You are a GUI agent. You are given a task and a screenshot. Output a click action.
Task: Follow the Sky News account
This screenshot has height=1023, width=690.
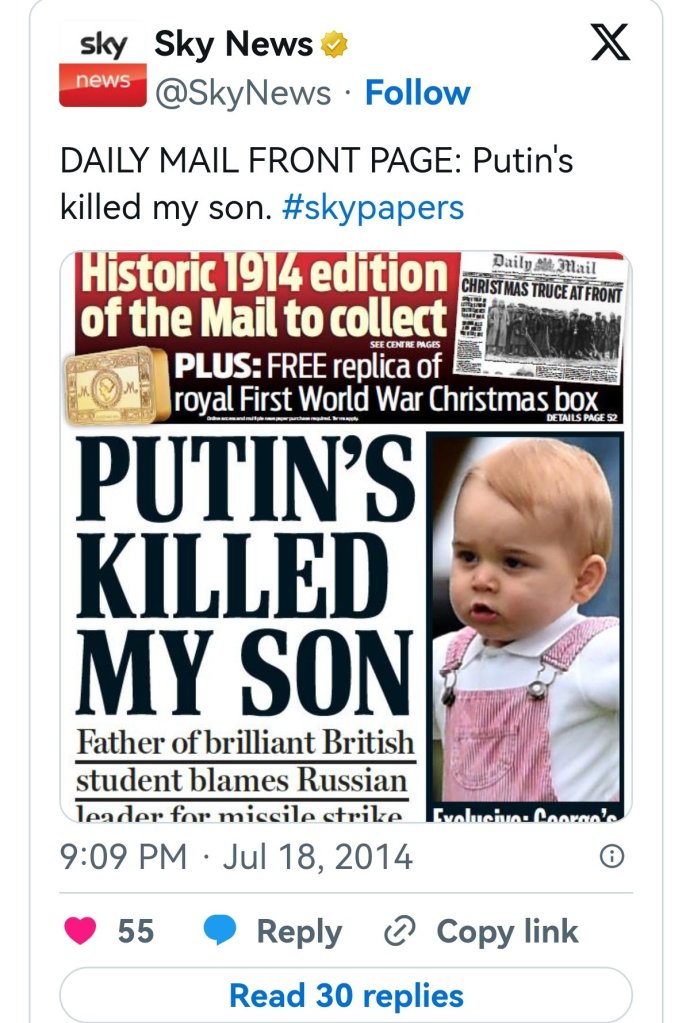(417, 93)
